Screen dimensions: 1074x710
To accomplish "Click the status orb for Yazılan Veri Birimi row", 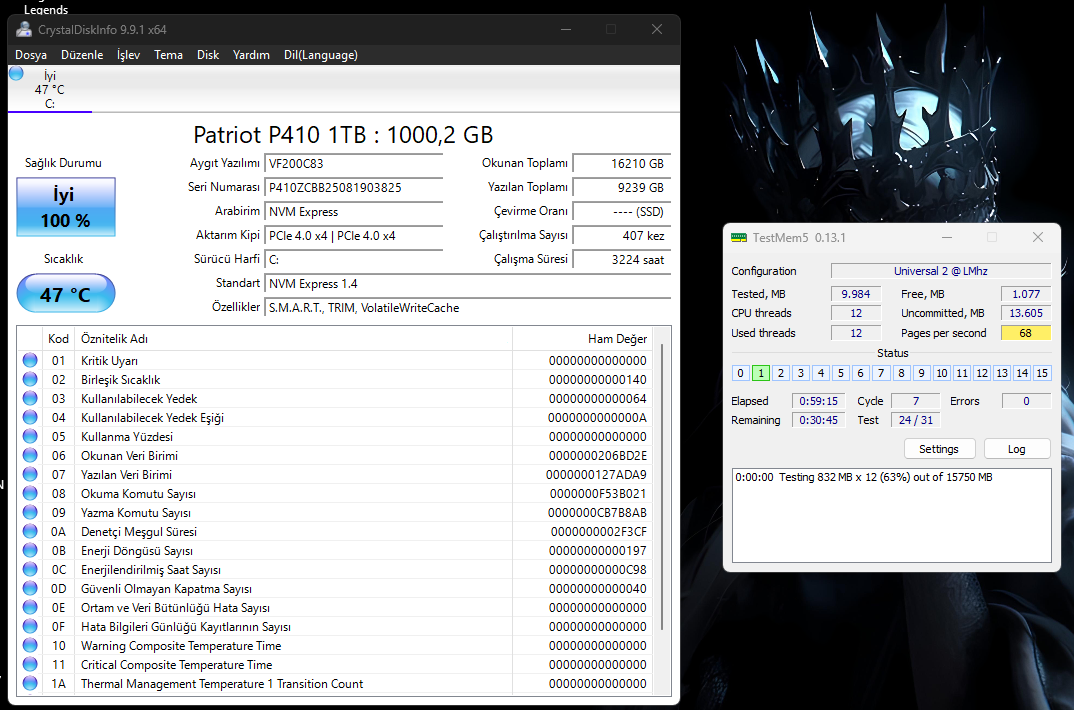I will click(x=30, y=474).
